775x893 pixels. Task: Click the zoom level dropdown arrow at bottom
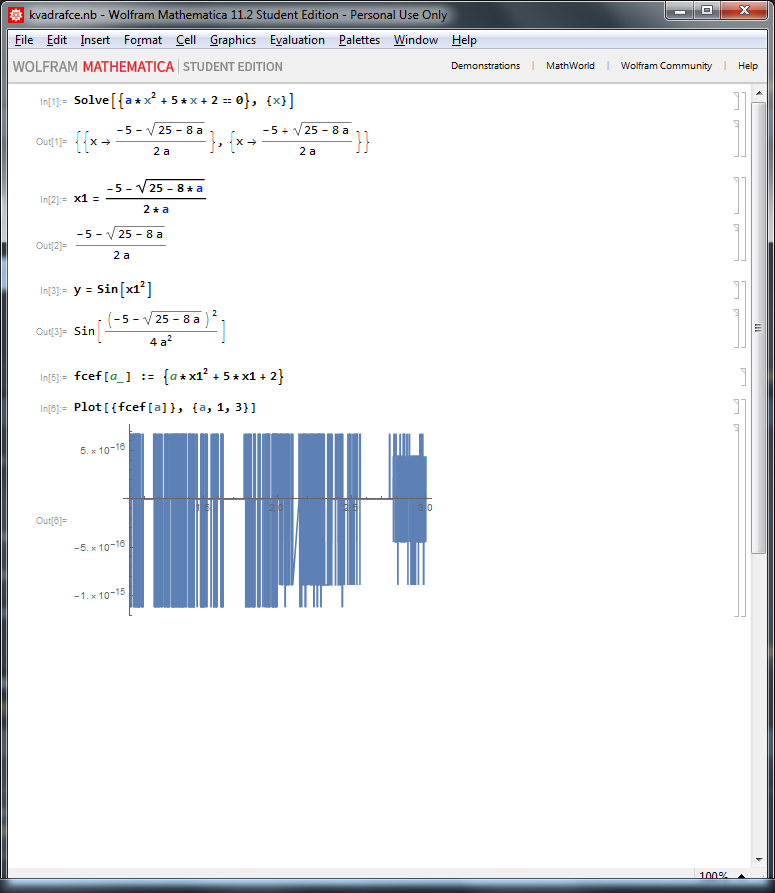pos(741,875)
